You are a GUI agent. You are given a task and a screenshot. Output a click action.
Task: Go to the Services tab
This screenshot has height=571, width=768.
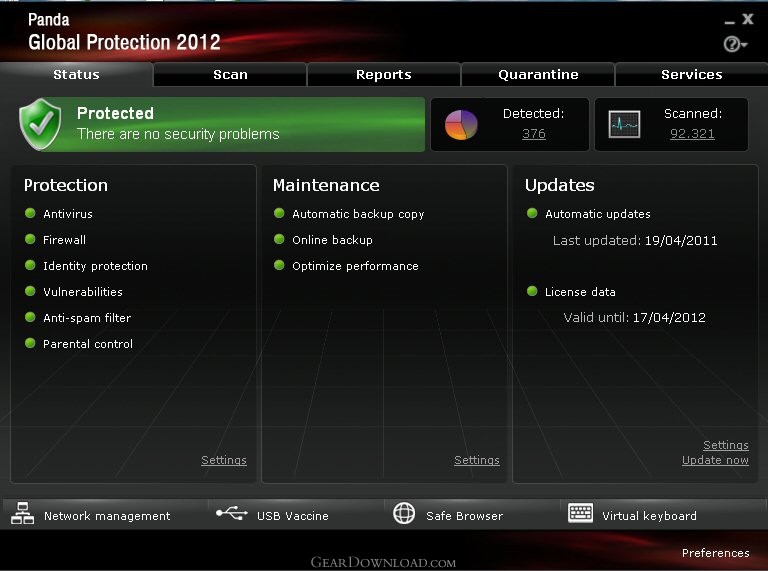(x=692, y=74)
